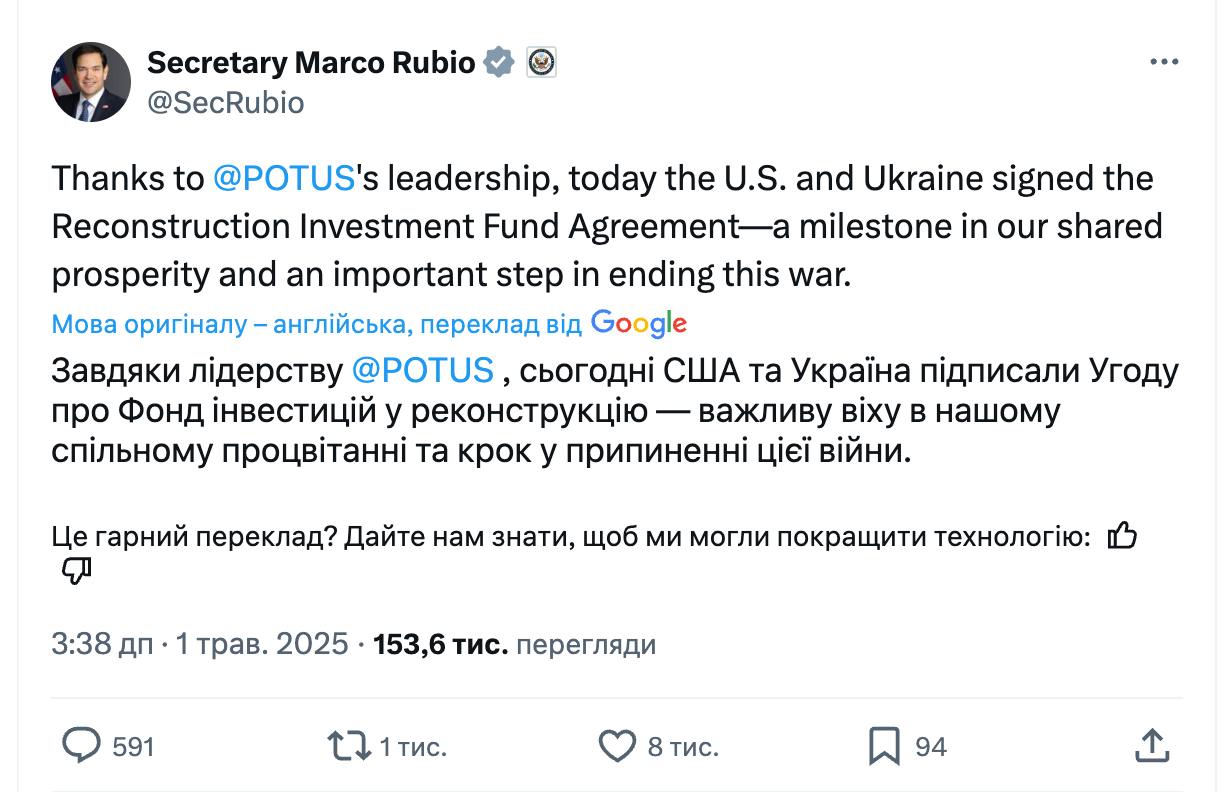The width and height of the screenshot is (1230, 792).
Task: Click the original-language translation notice link
Action: pos(316,324)
